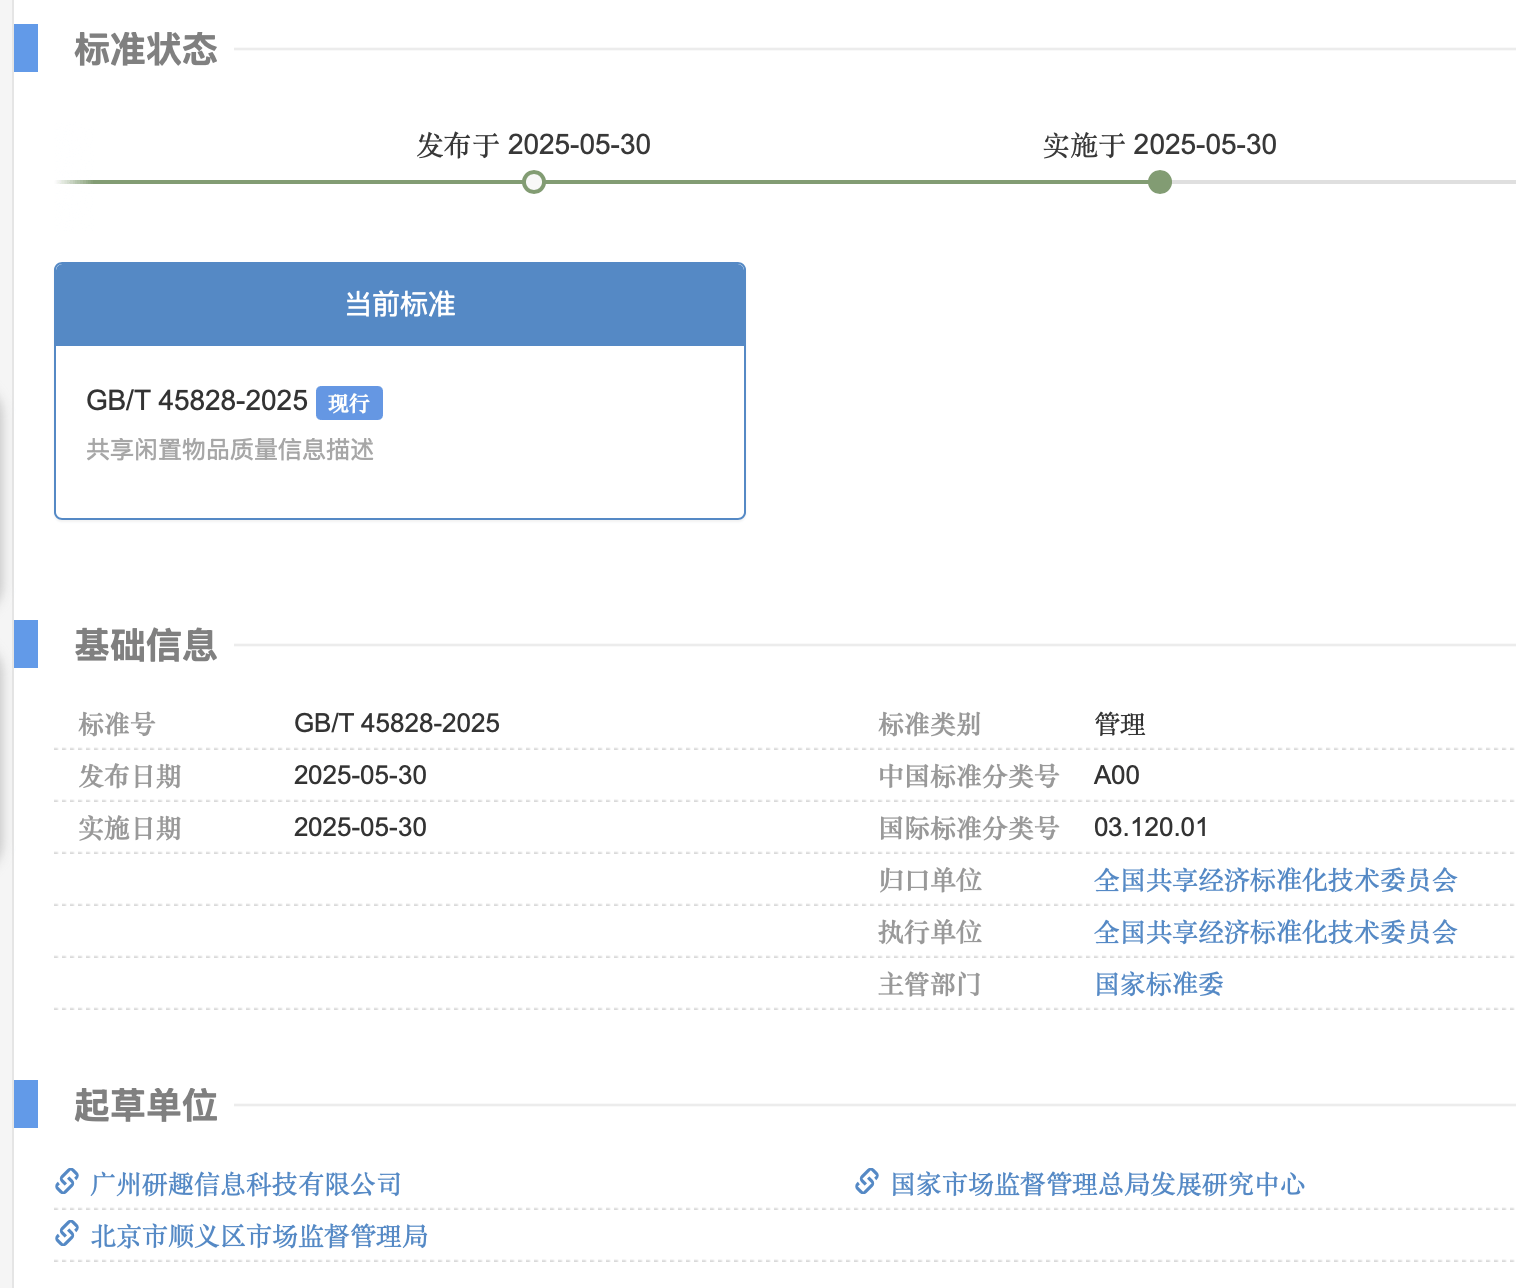Image resolution: width=1516 pixels, height=1288 pixels.
Task: Click link icon beside 国家市场监督管理总局发展研究中心
Action: click(x=866, y=1183)
